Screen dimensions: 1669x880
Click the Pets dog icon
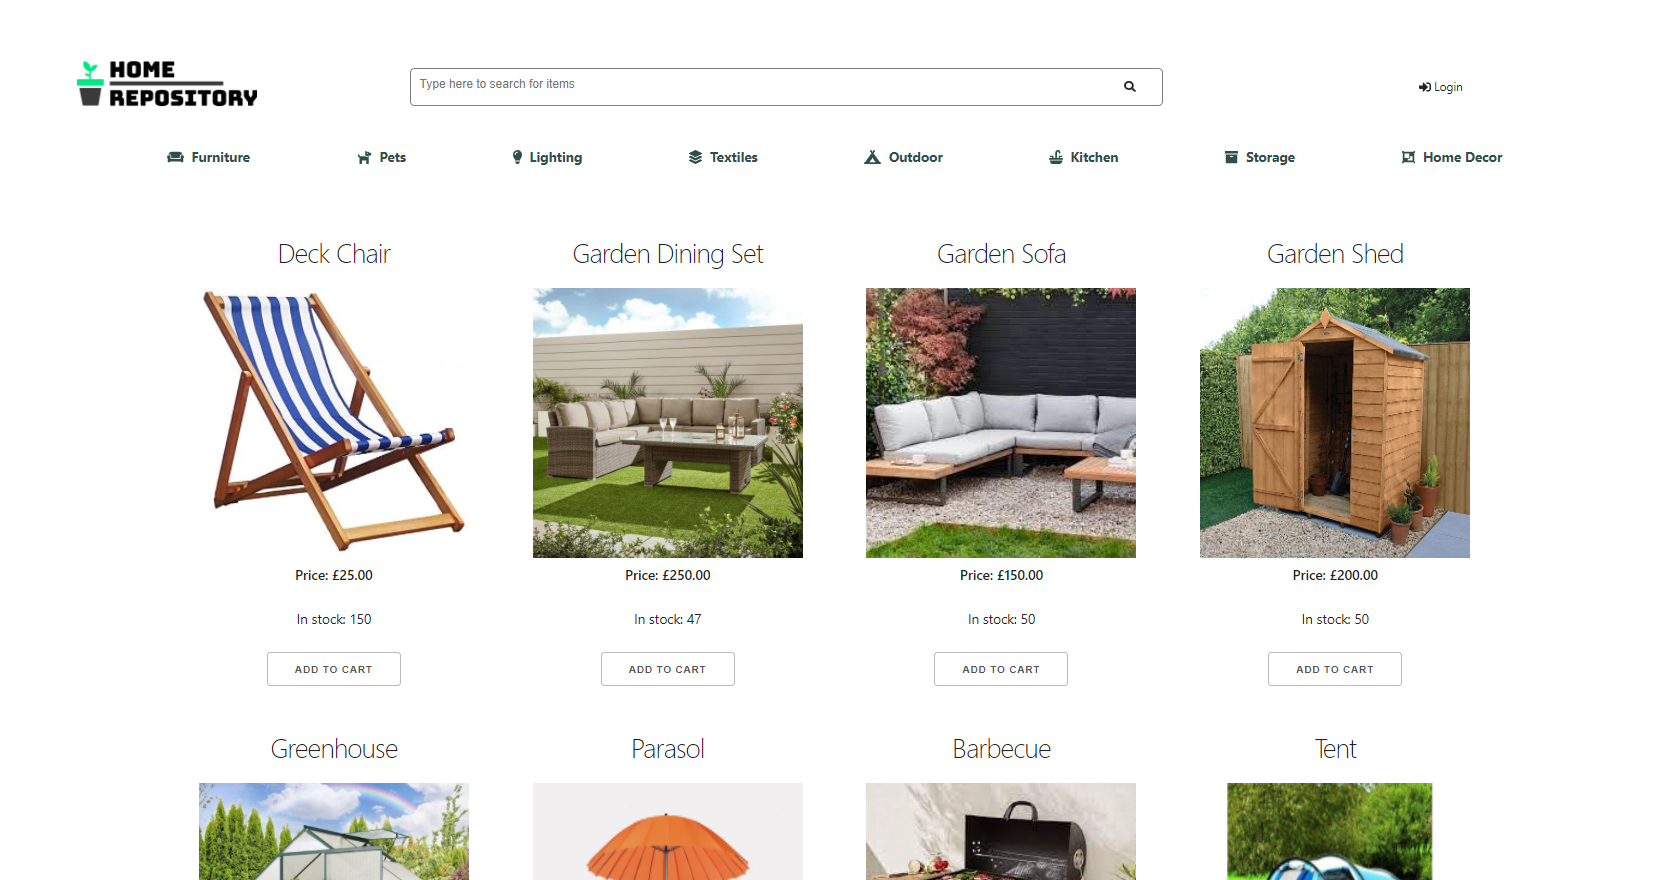(364, 157)
